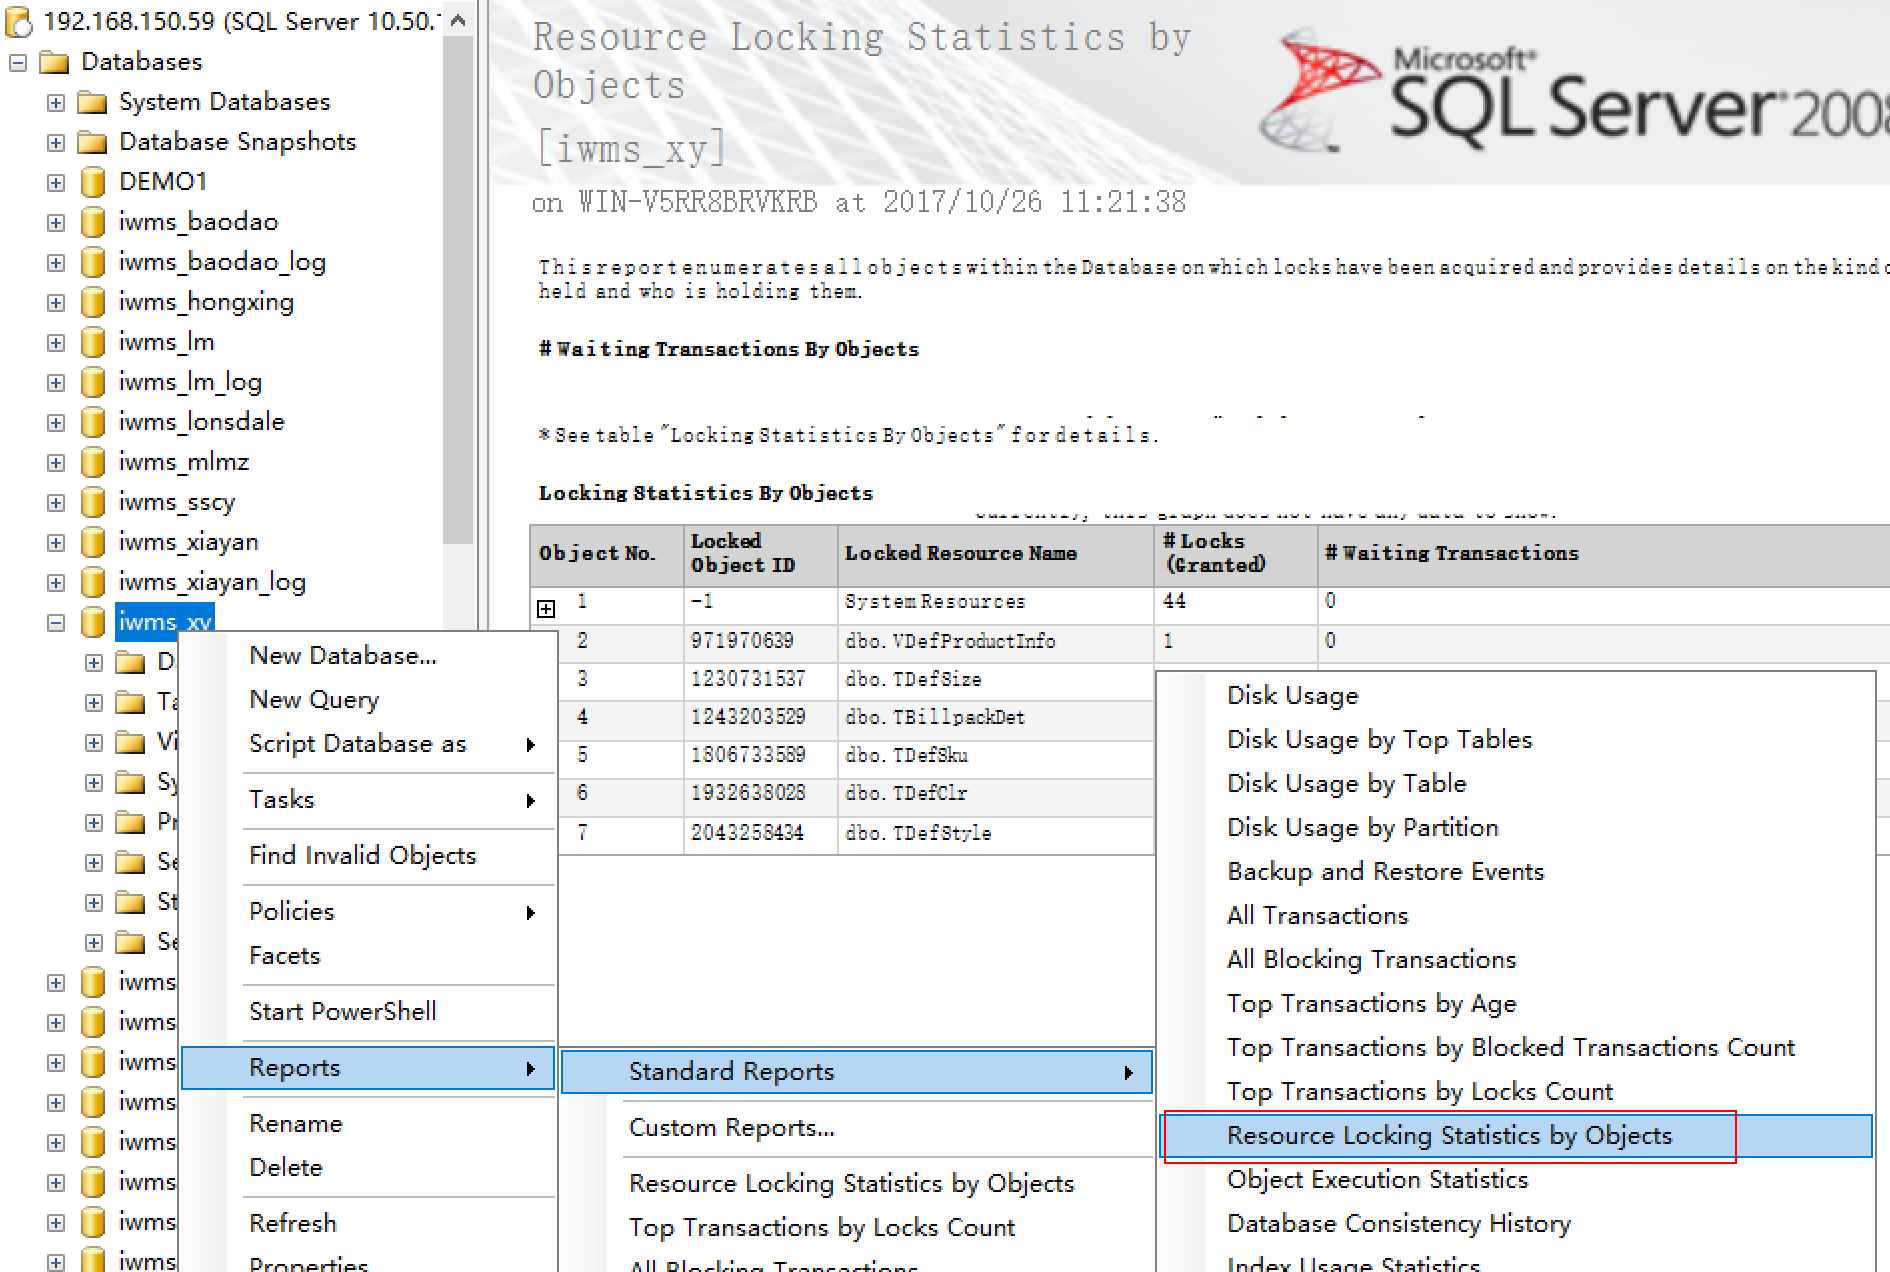Click the Locked Resource Name column header

[996, 555]
